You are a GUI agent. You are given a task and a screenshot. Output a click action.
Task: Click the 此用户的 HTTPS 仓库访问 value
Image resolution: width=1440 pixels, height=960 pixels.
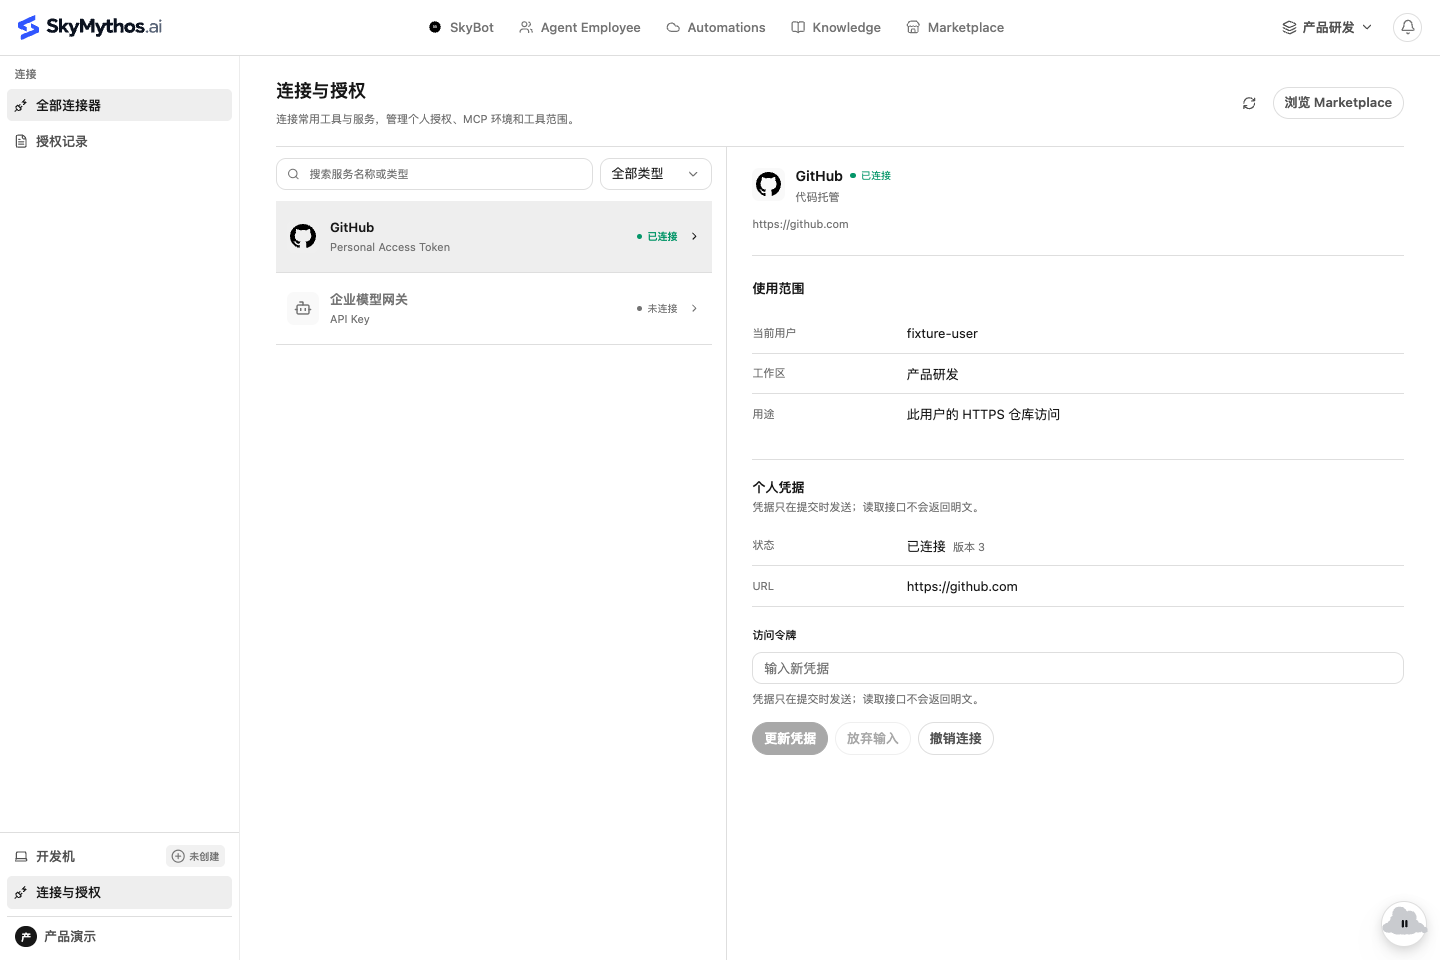[983, 414]
